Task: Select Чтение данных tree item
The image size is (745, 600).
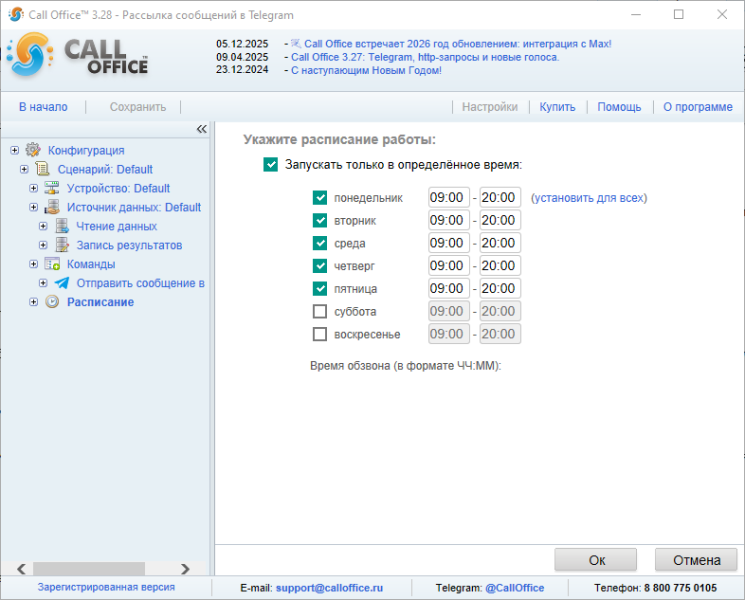Action: 116,226
